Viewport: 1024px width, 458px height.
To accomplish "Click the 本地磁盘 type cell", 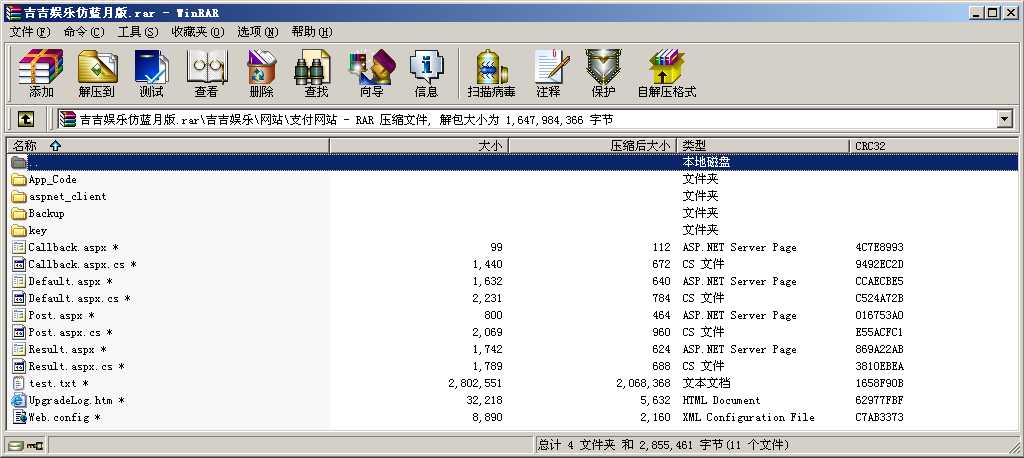I will pos(707,162).
